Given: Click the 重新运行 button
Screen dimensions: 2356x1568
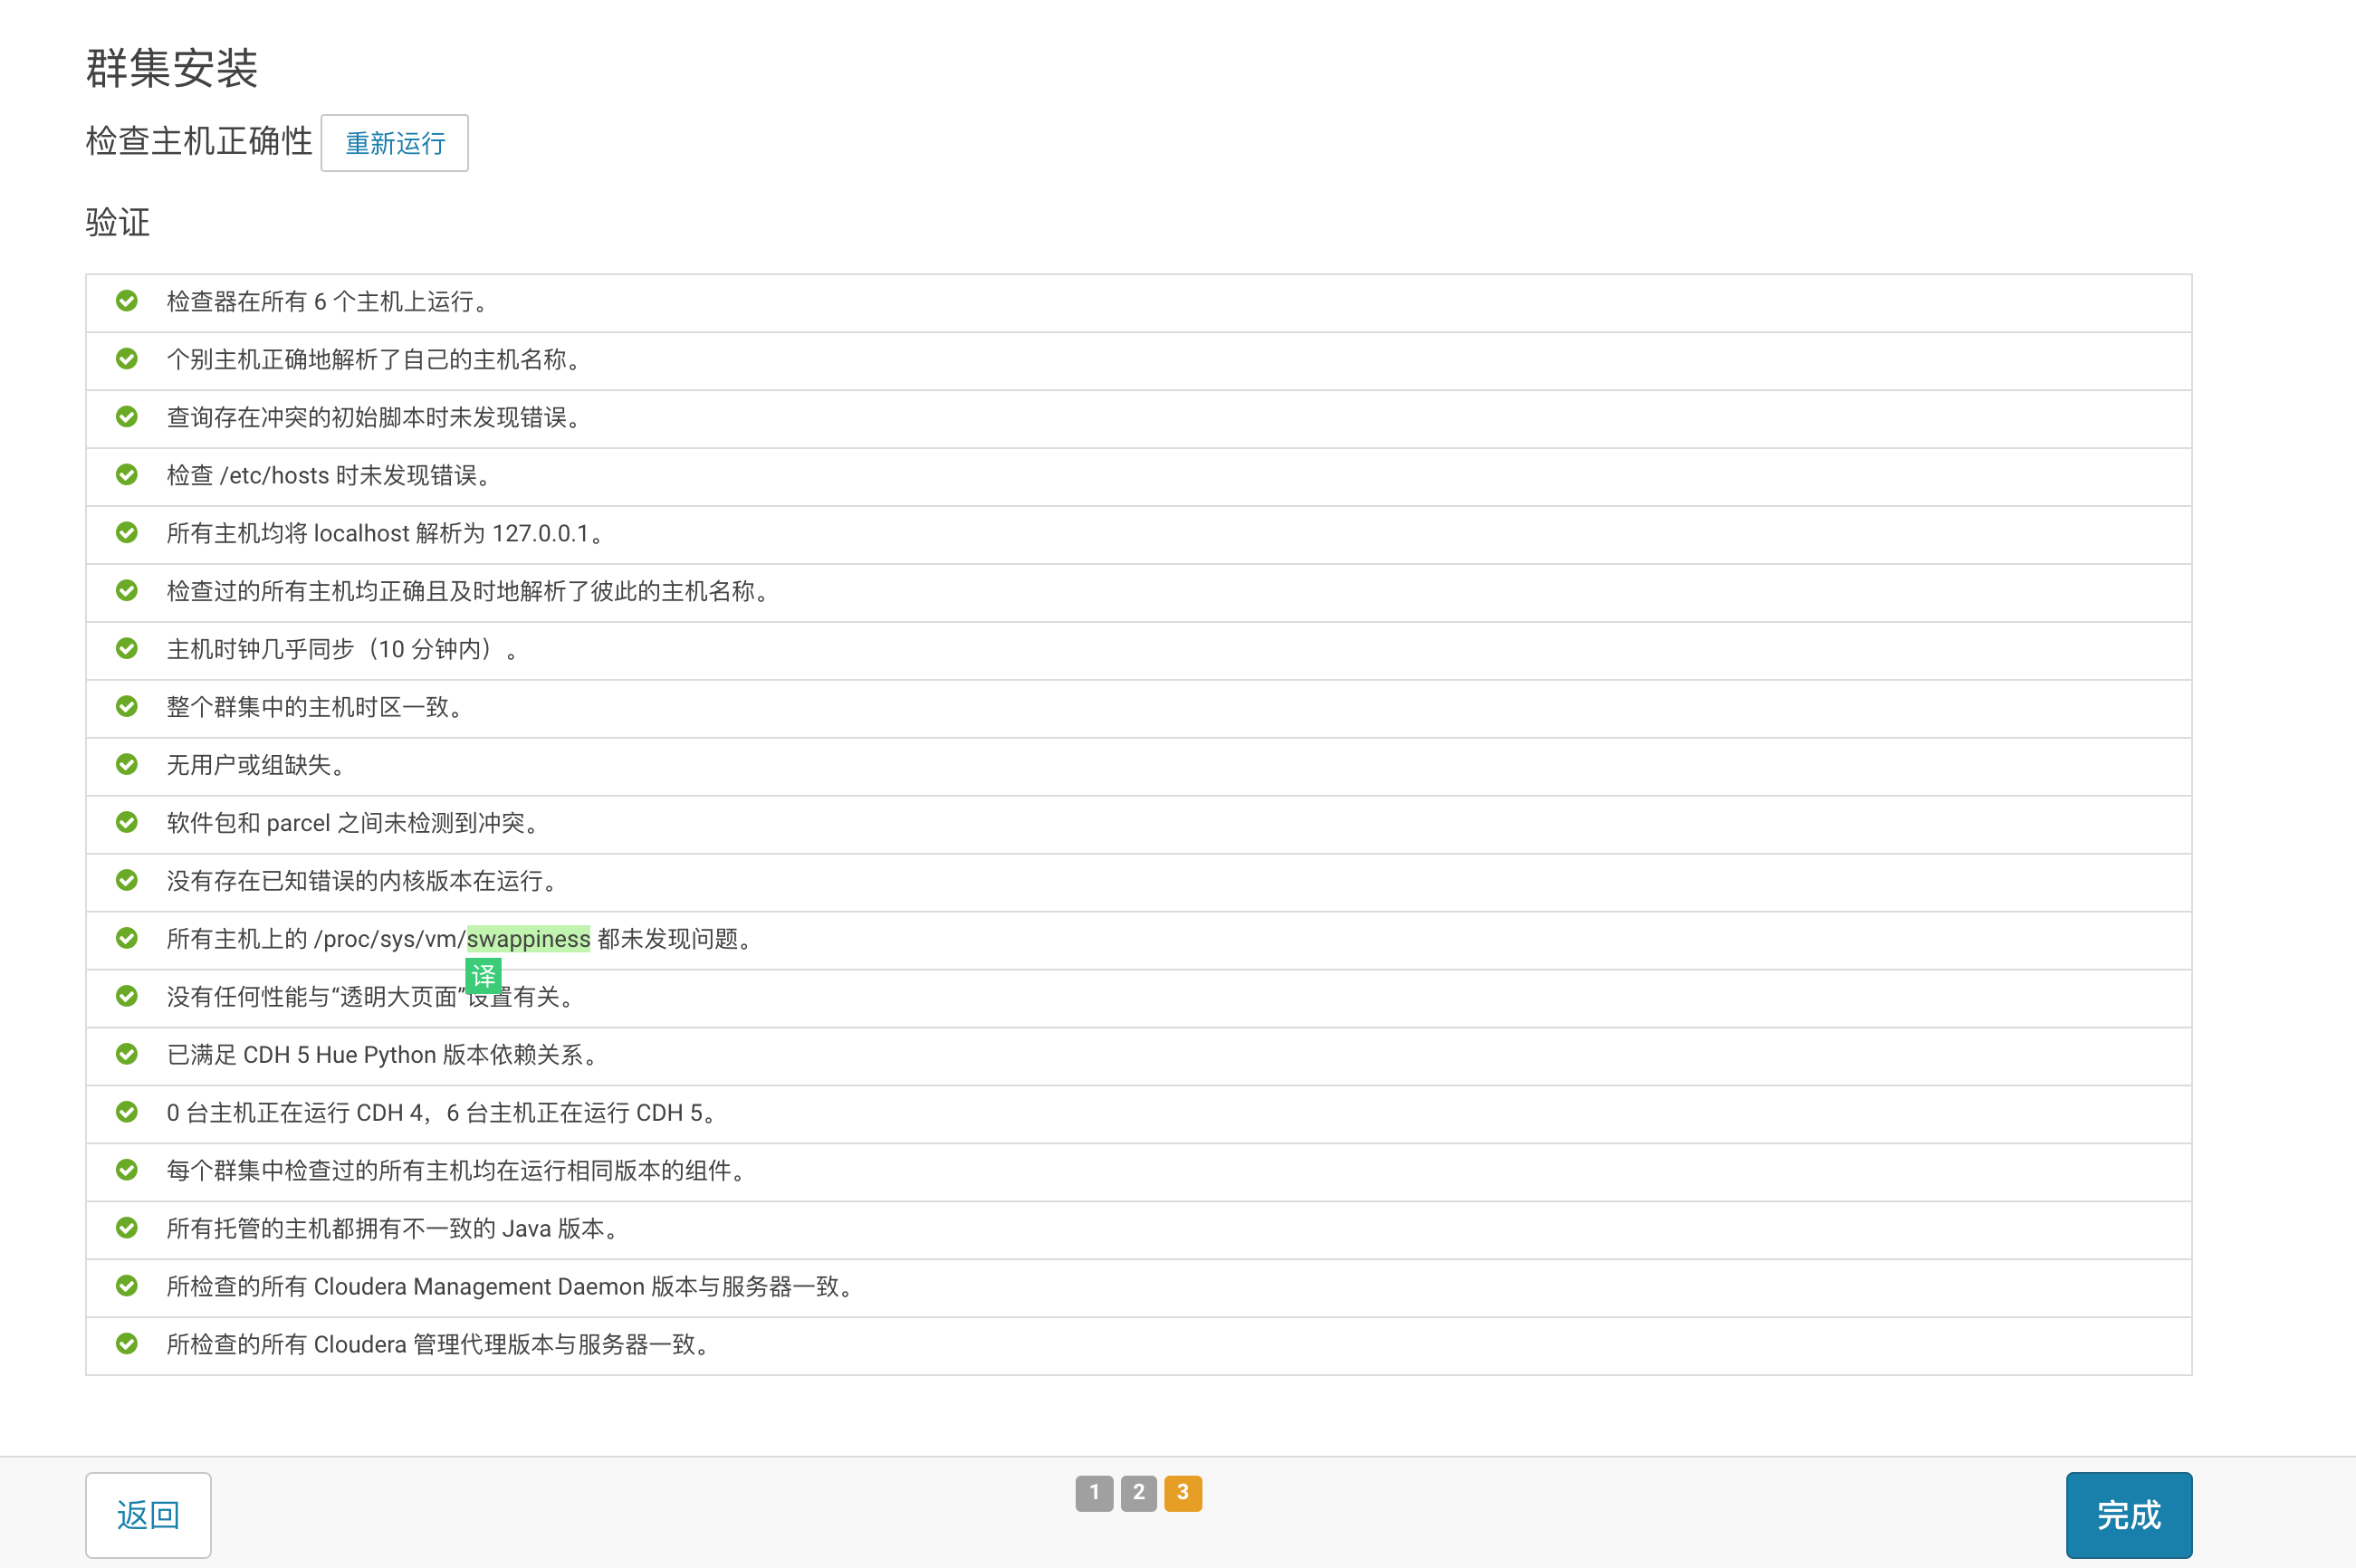Looking at the screenshot, I should coord(395,144).
